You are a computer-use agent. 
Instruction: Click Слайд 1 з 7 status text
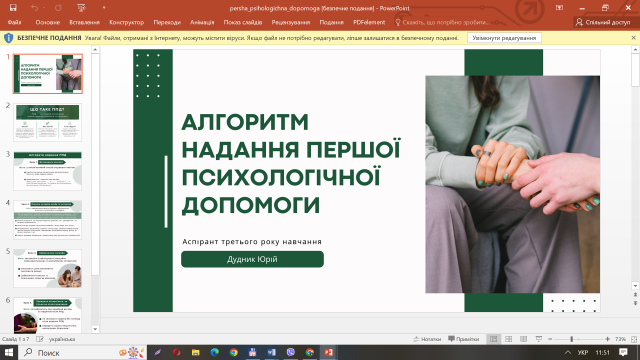(x=16, y=339)
